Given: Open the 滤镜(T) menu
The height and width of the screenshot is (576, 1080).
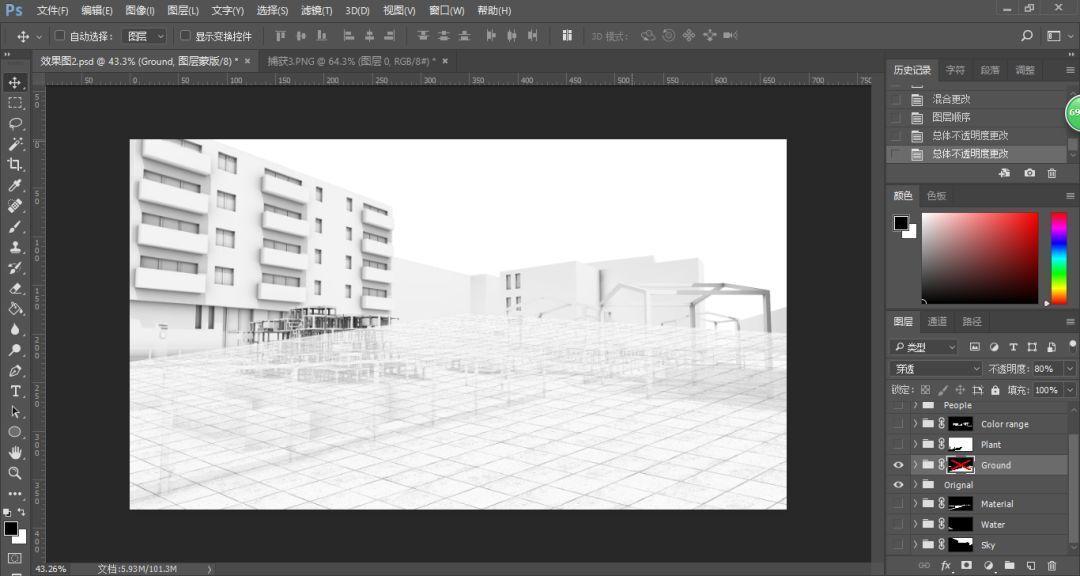Looking at the screenshot, I should pos(316,10).
